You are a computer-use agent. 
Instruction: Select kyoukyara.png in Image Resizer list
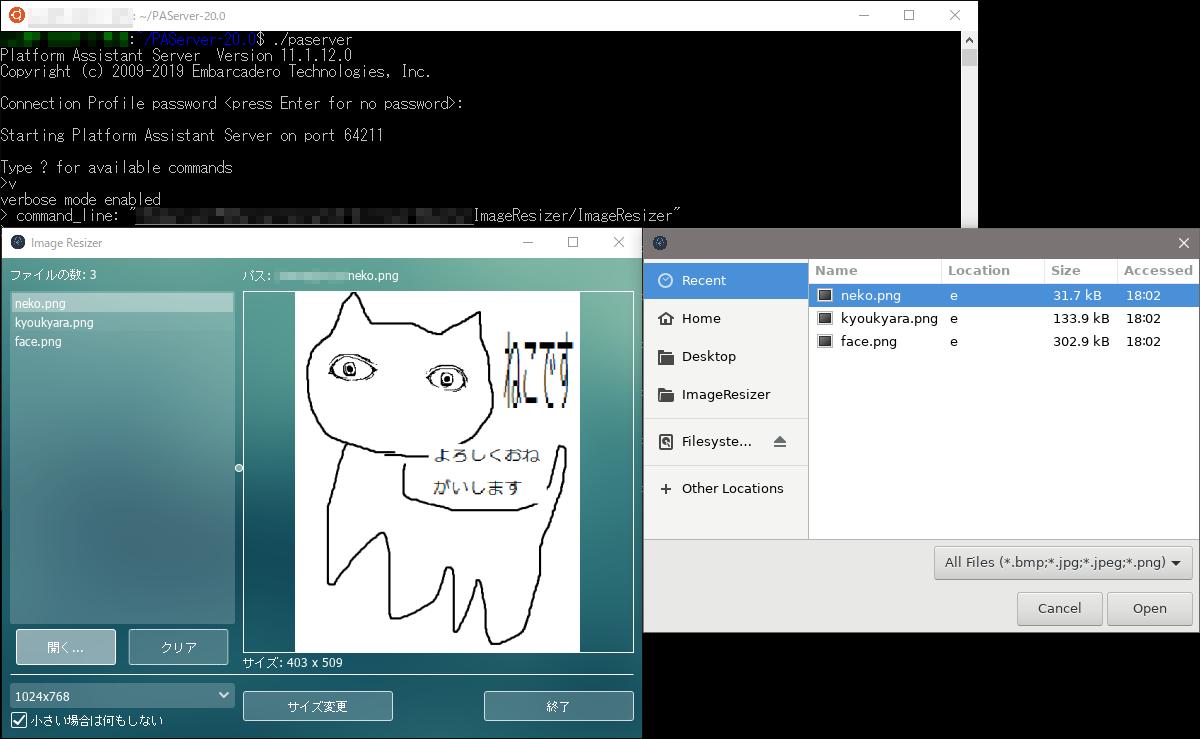[122, 322]
